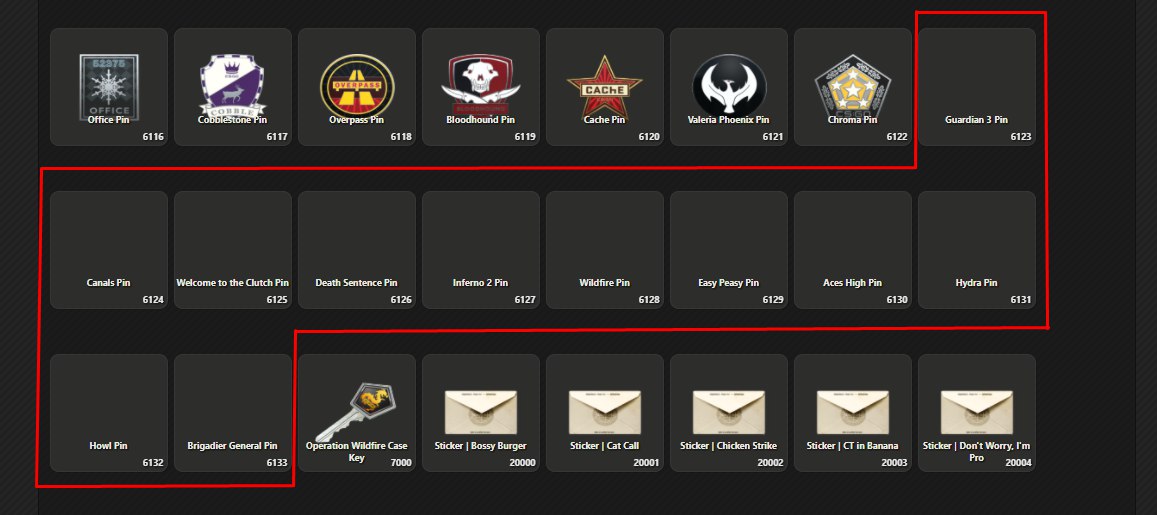Pick the Chroma Pin pentagon icon
The height and width of the screenshot is (515, 1157).
[x=852, y=86]
